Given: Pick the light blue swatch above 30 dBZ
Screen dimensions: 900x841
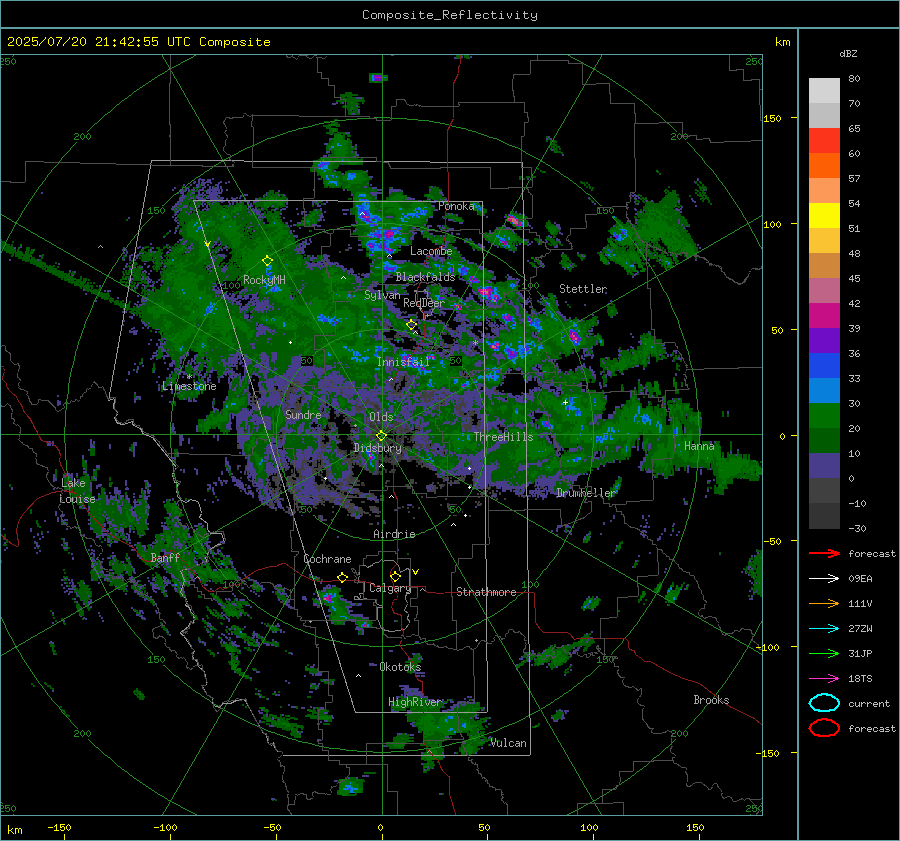Looking at the screenshot, I should [x=824, y=391].
